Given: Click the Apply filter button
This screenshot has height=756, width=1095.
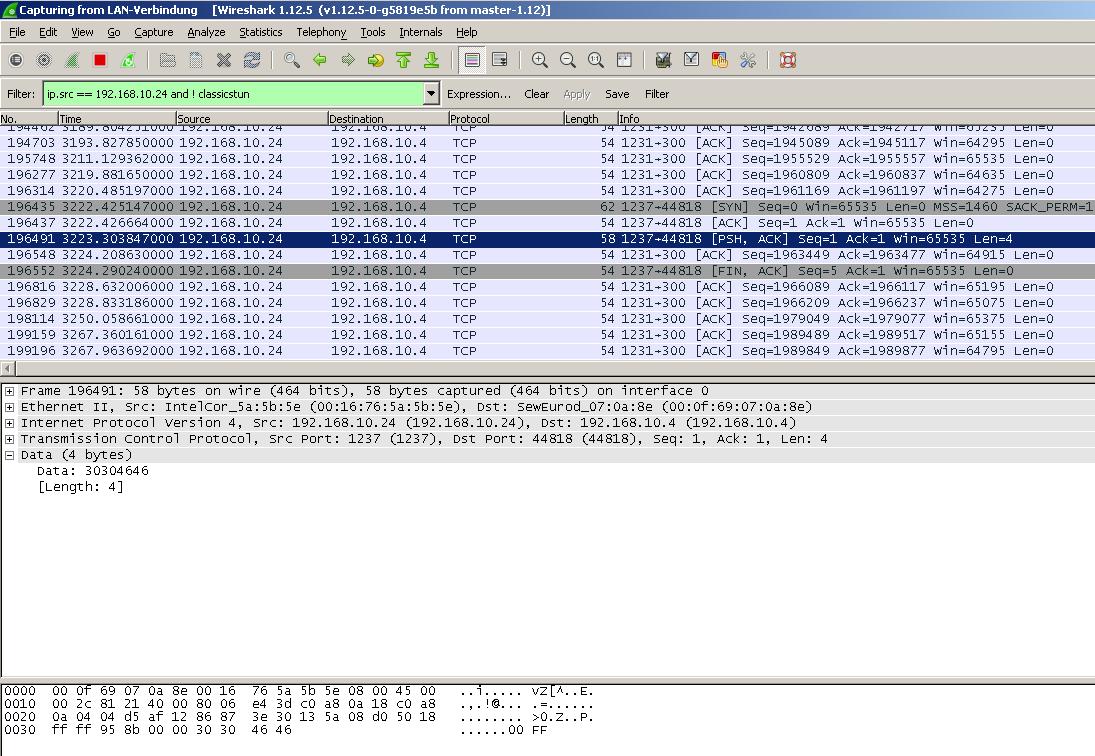Looking at the screenshot, I should click(576, 94).
